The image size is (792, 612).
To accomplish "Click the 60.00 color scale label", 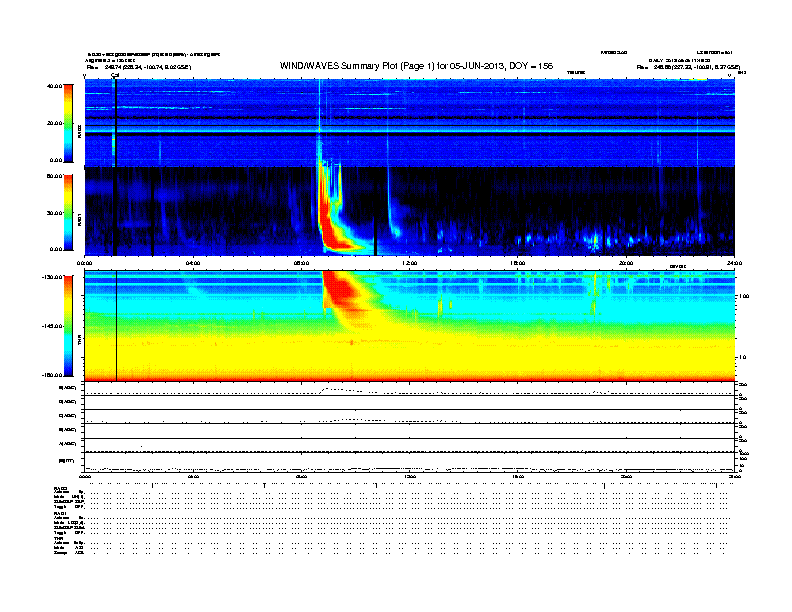I will [x=54, y=176].
